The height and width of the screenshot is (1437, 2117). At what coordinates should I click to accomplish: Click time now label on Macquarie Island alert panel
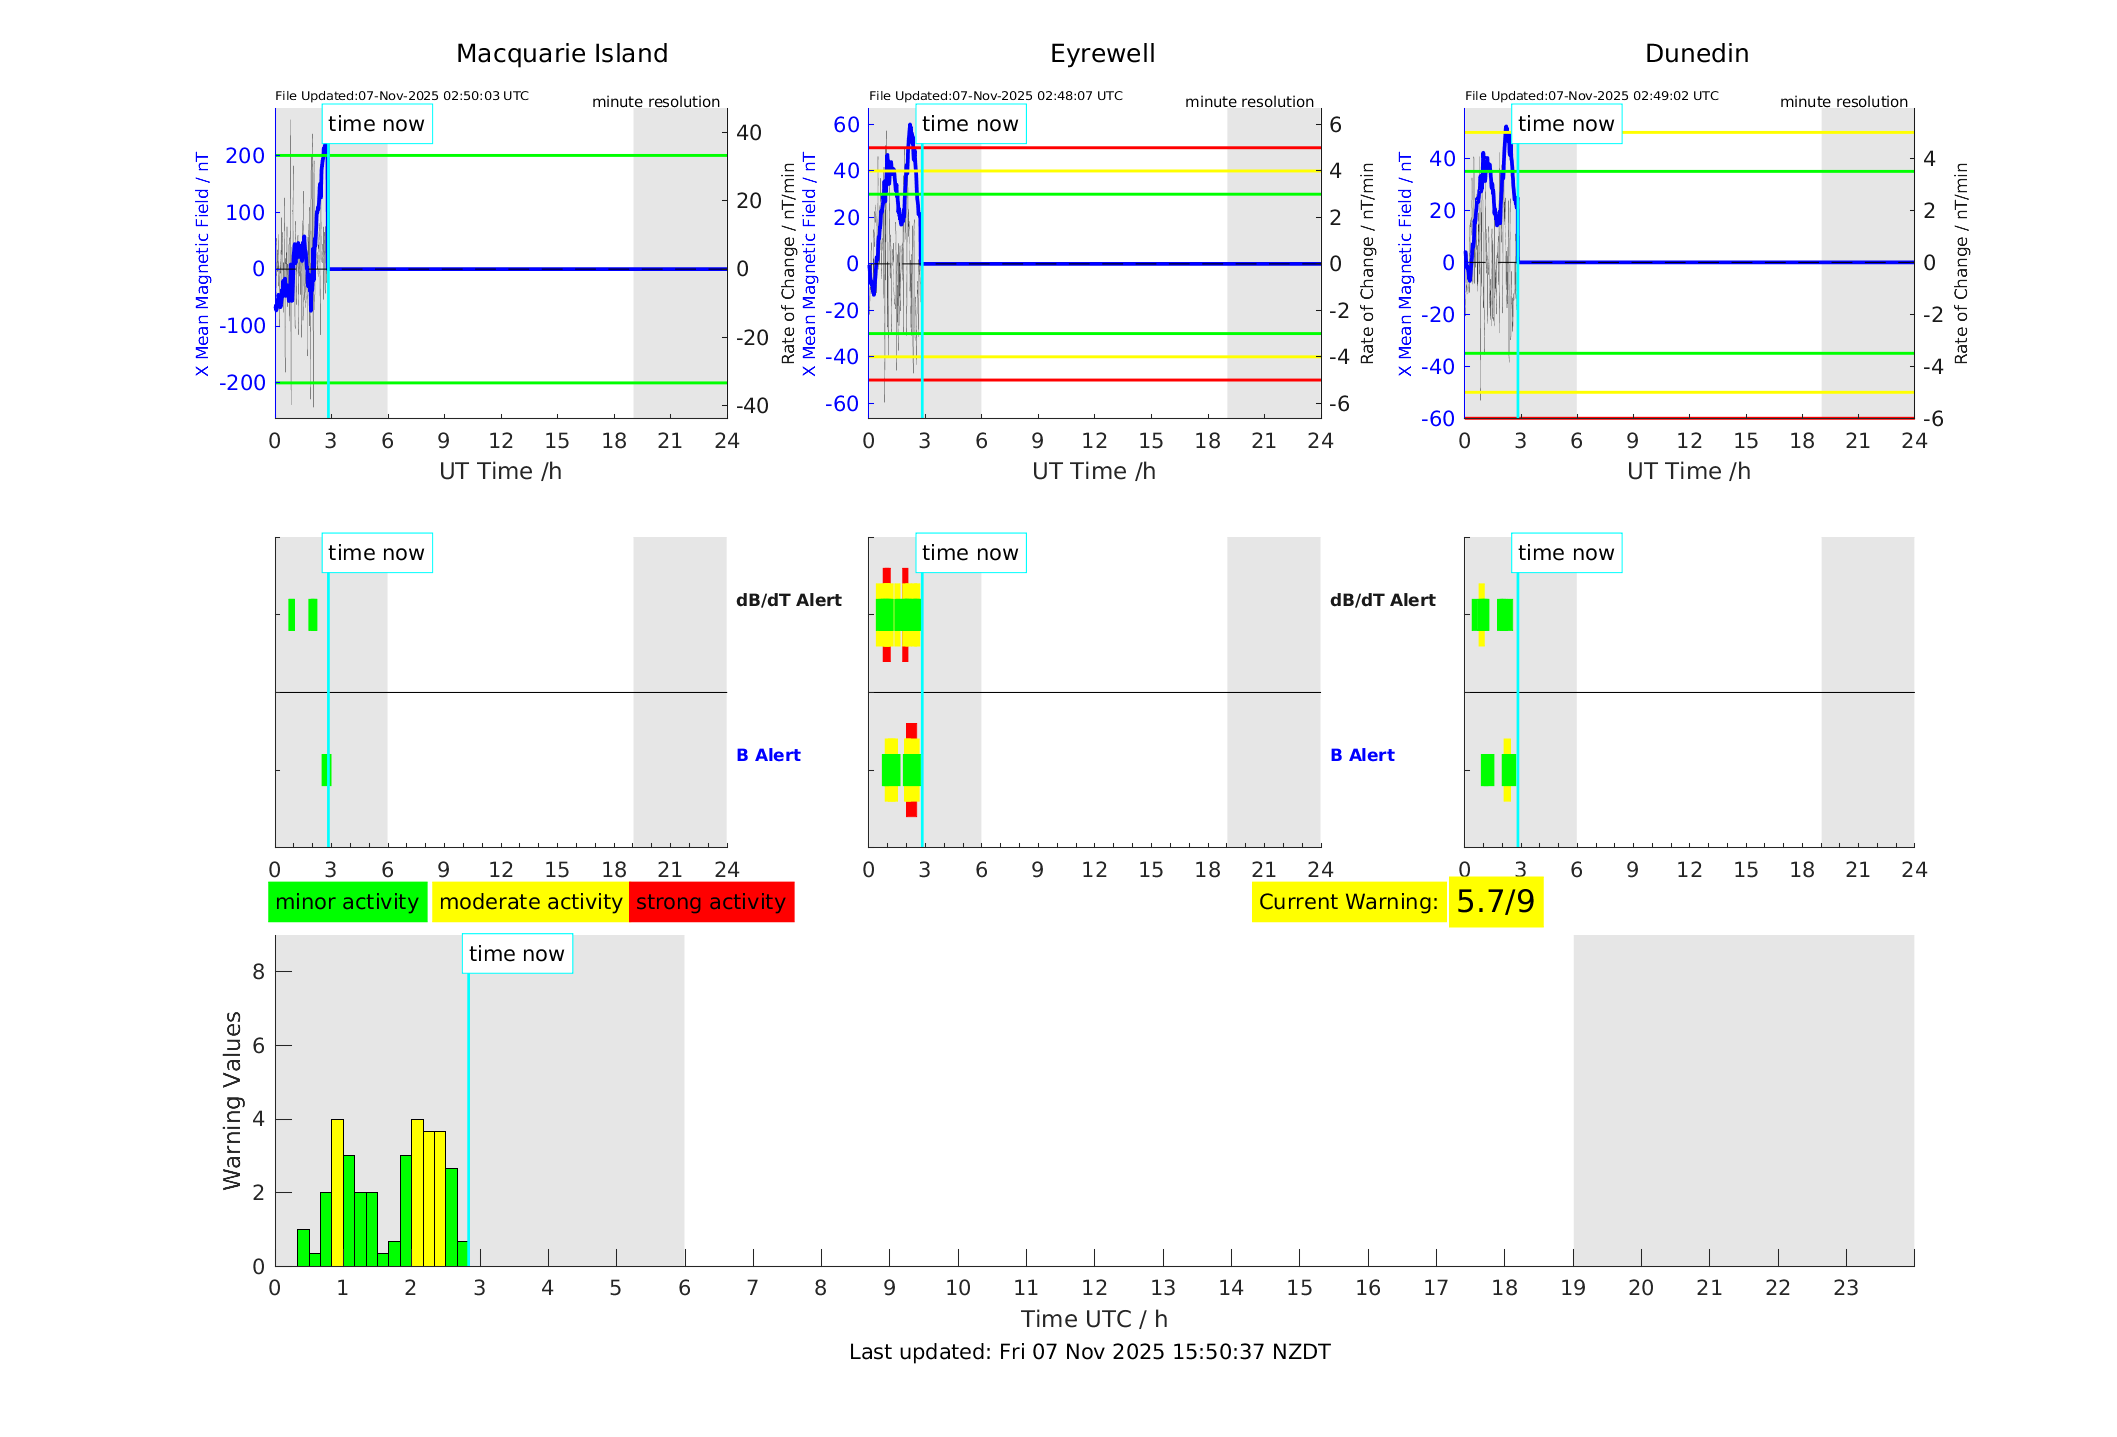point(376,553)
